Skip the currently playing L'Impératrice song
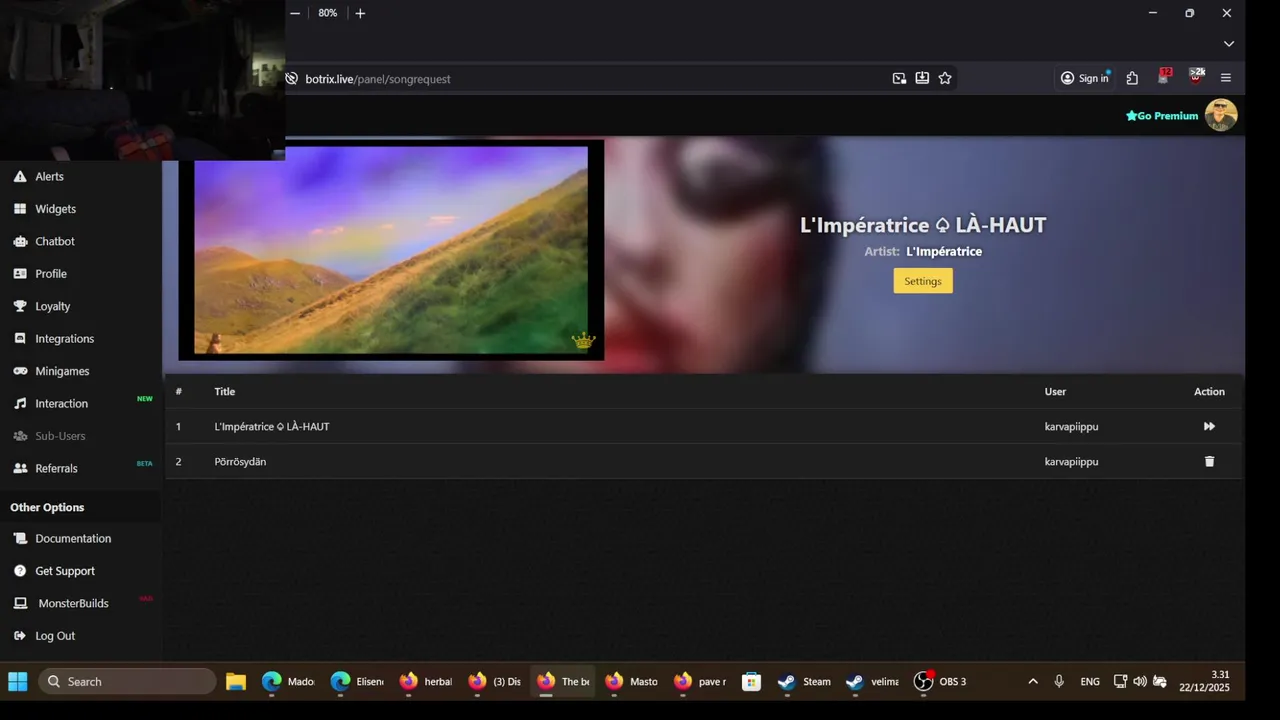Viewport: 1280px width, 720px height. tap(1209, 427)
